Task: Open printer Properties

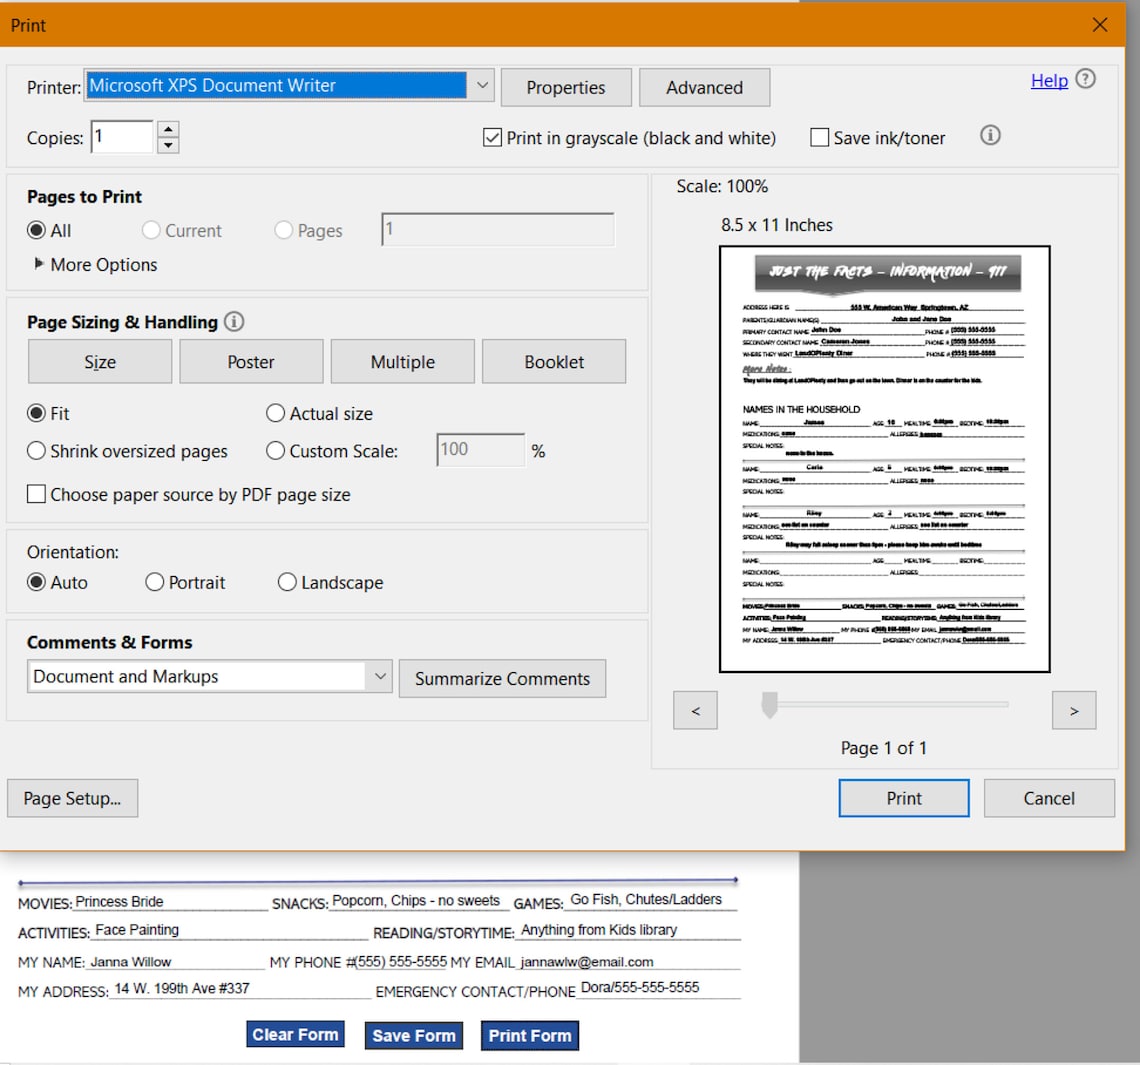Action: click(566, 87)
